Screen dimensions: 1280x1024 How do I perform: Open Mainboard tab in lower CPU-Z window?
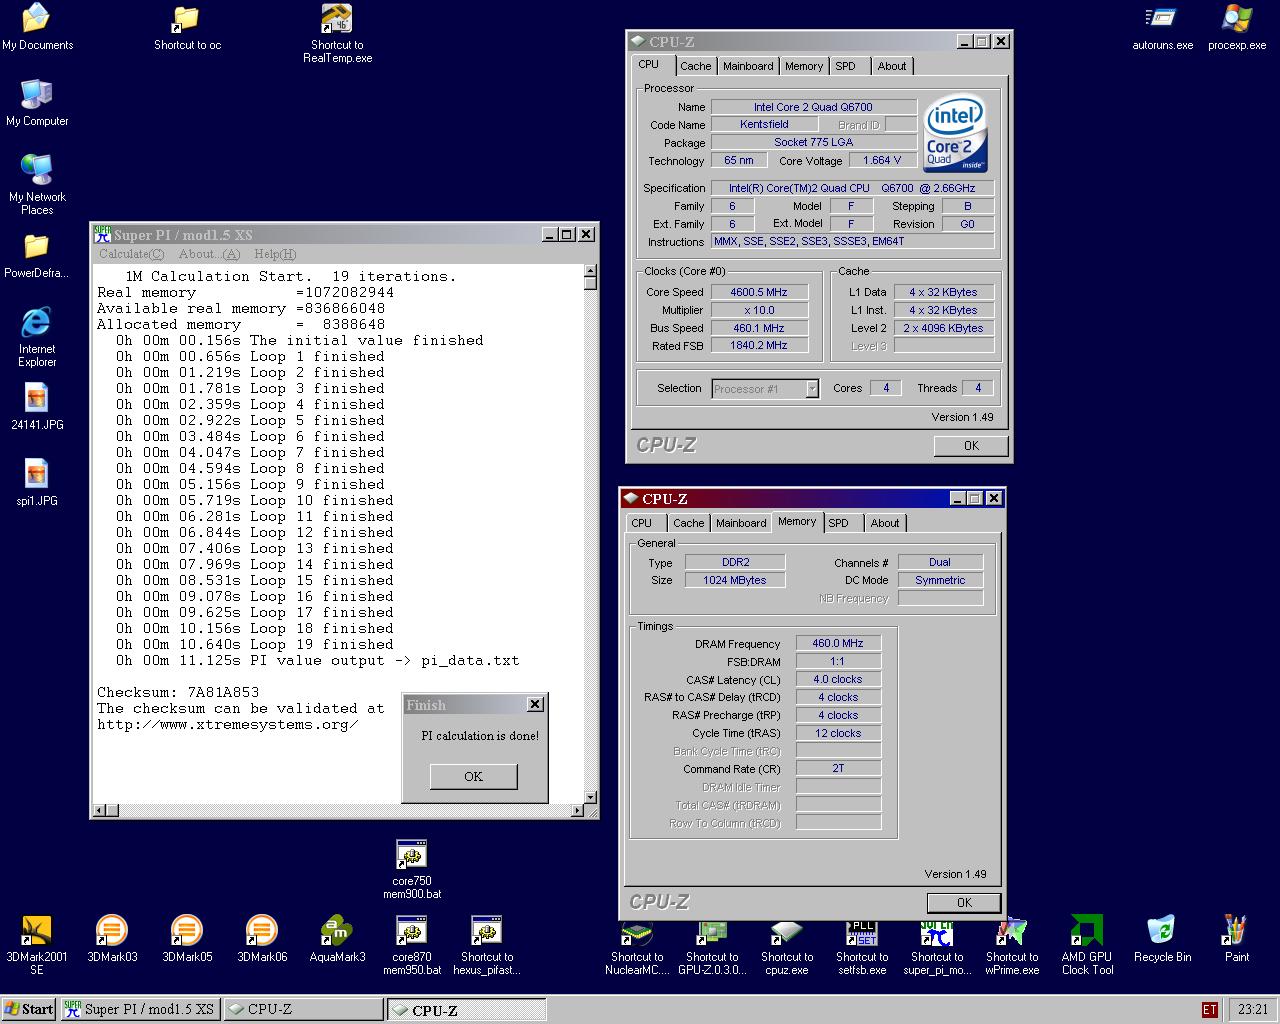tap(741, 523)
